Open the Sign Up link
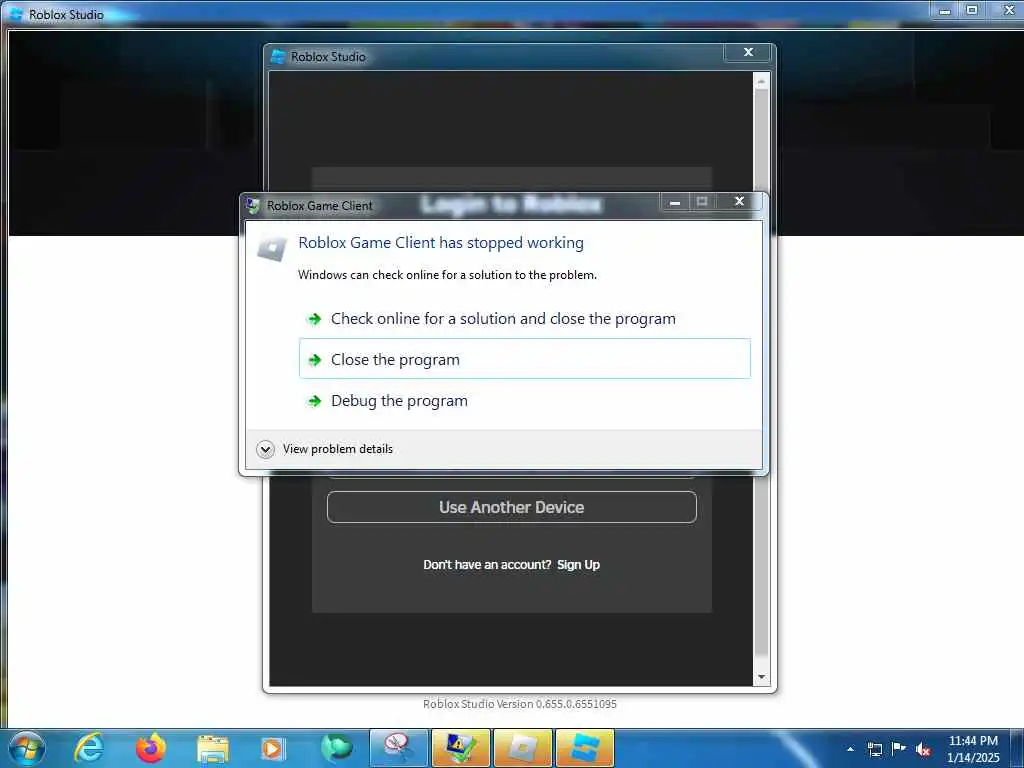The width and height of the screenshot is (1024, 768). pos(578,565)
